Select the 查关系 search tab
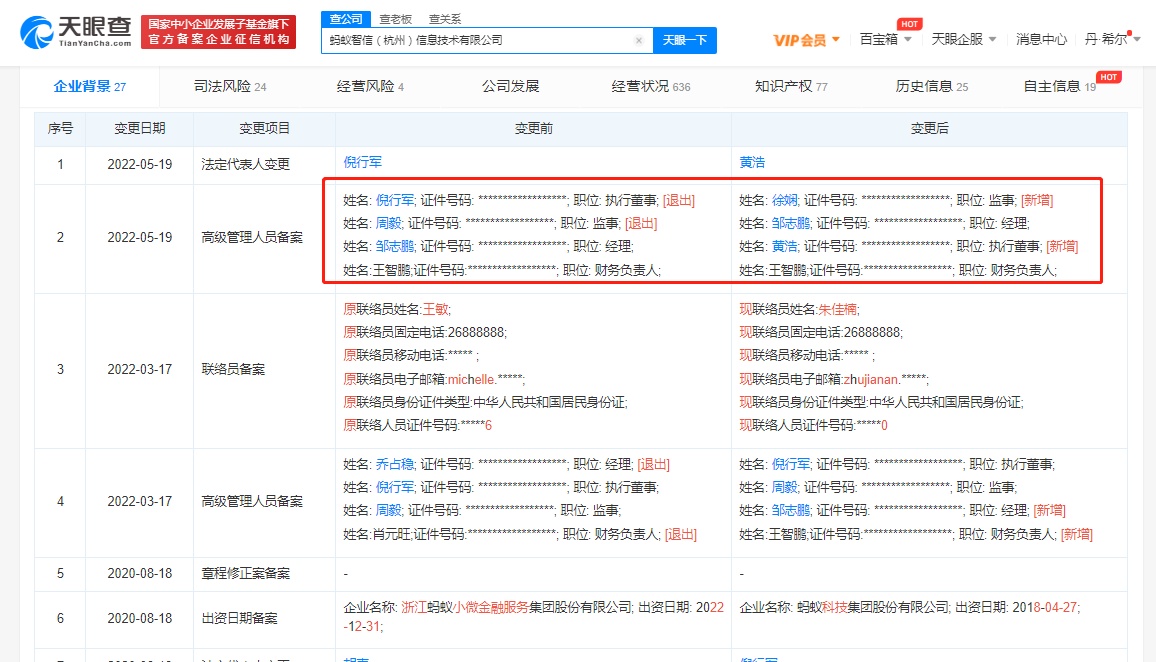The height and width of the screenshot is (662, 1156). click(445, 19)
